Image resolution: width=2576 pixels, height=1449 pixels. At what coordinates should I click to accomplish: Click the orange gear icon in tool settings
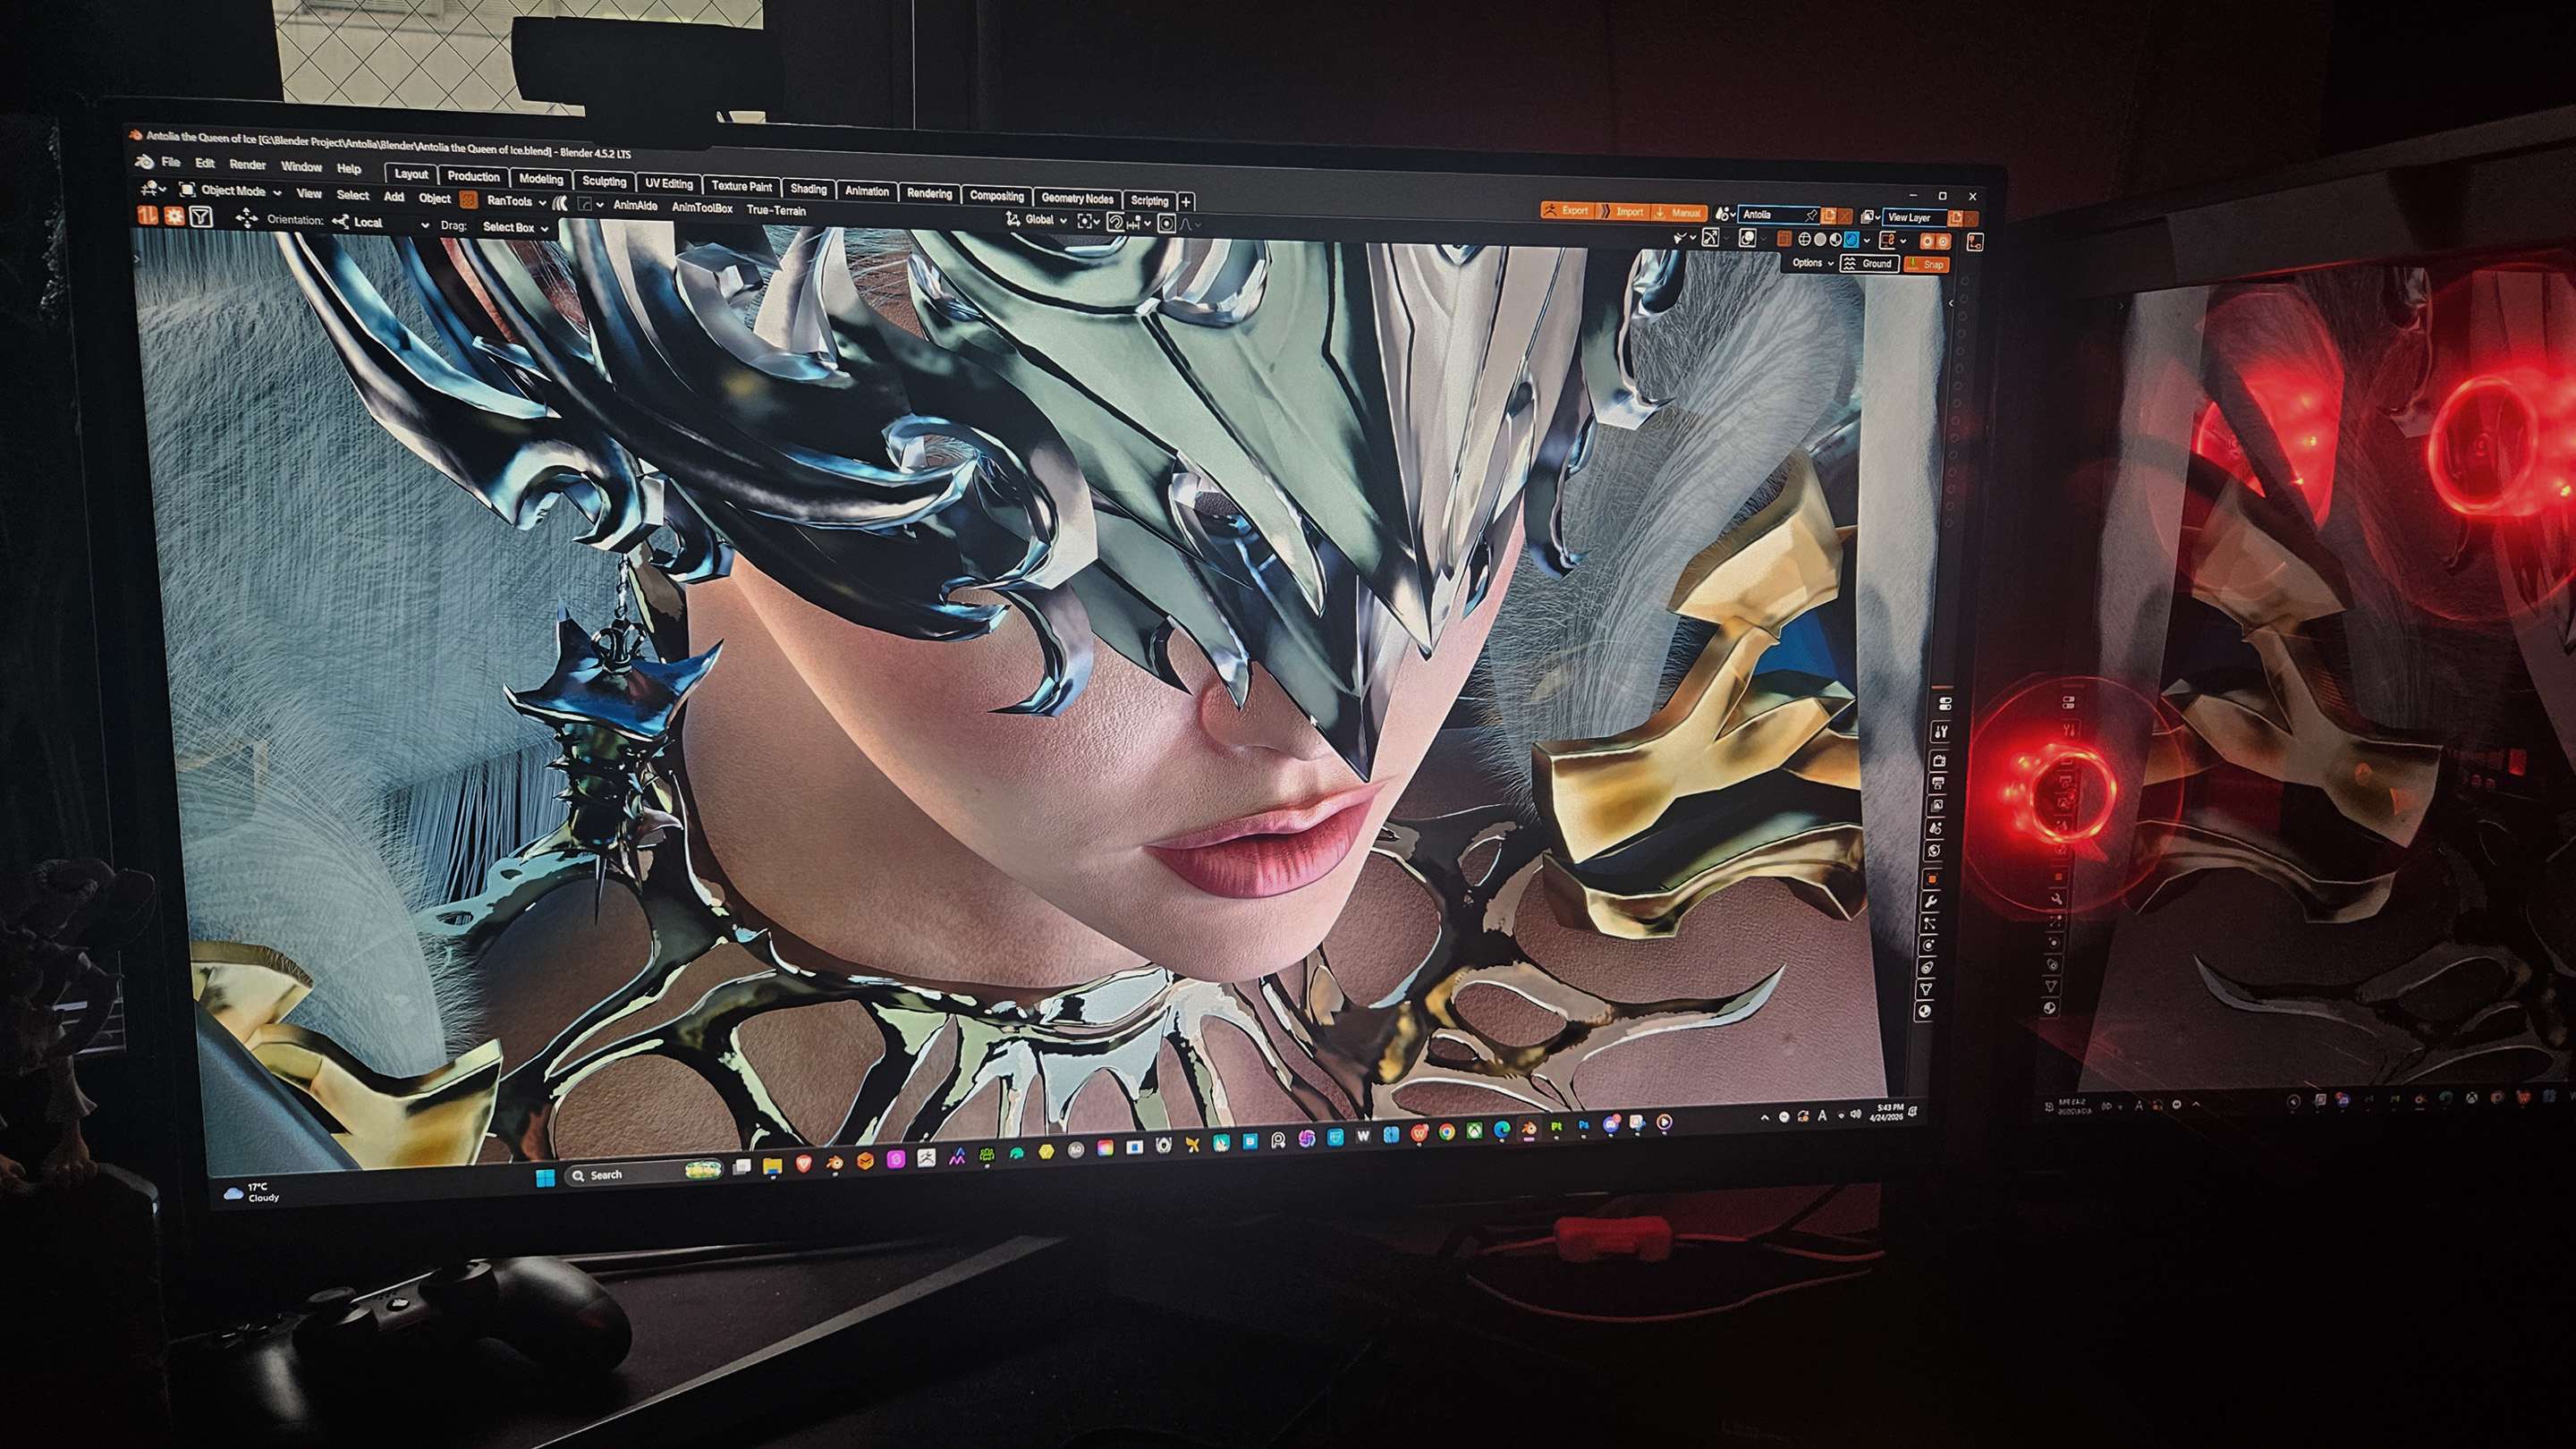174,216
